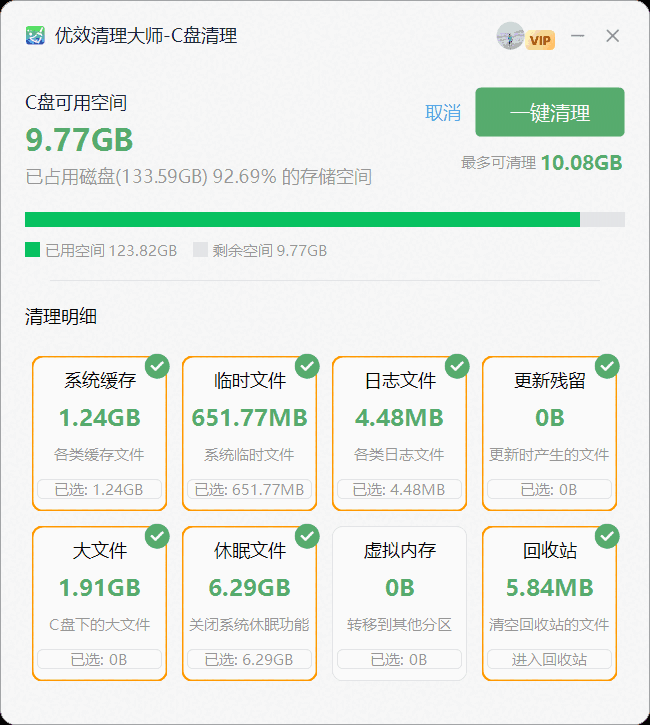Image resolution: width=650 pixels, height=725 pixels.
Task: Open 已选: 0B under 虚拟内存
Action: 399,659
